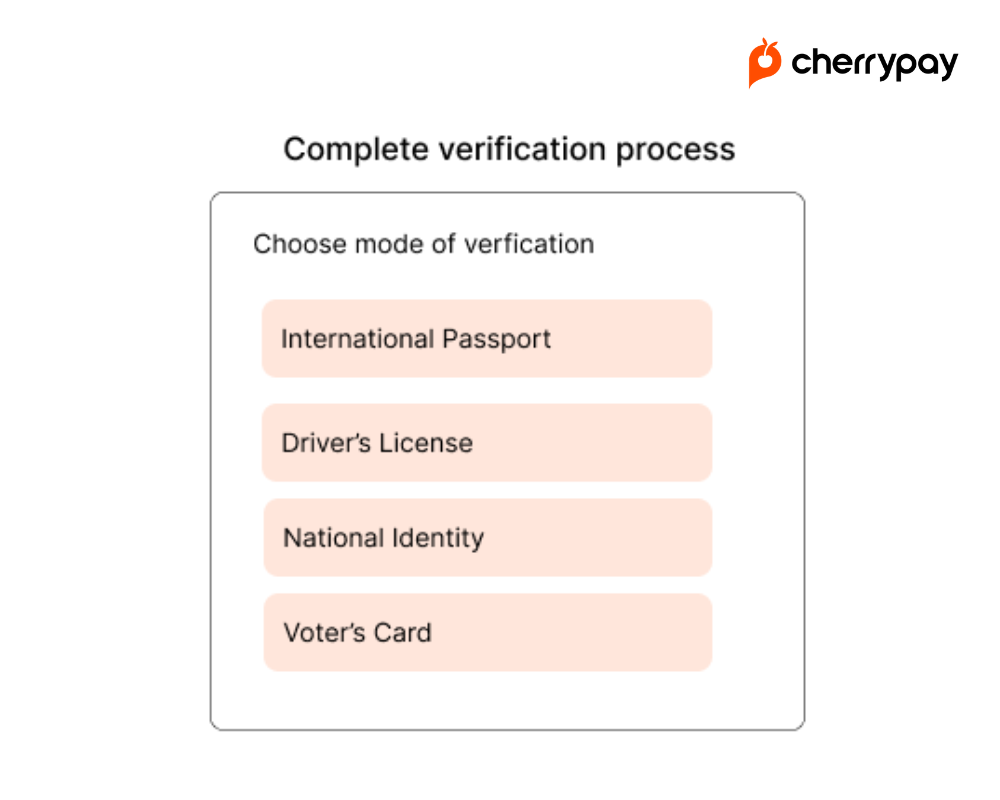Image resolution: width=1000 pixels, height=800 pixels.
Task: Verify using an International Passport
Action: tap(487, 338)
